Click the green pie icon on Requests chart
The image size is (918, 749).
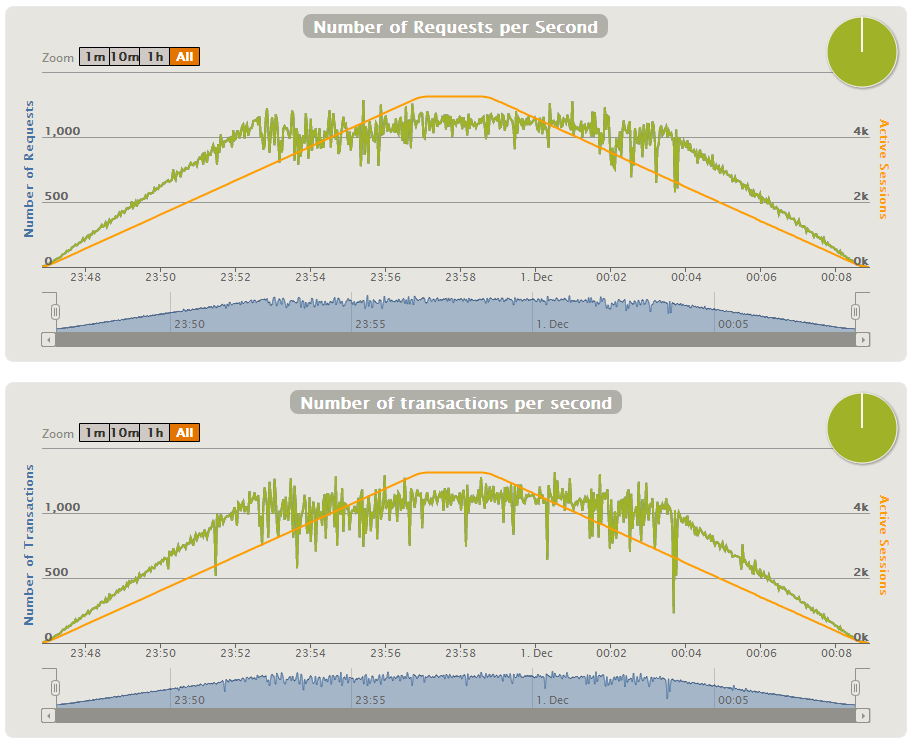(x=861, y=53)
